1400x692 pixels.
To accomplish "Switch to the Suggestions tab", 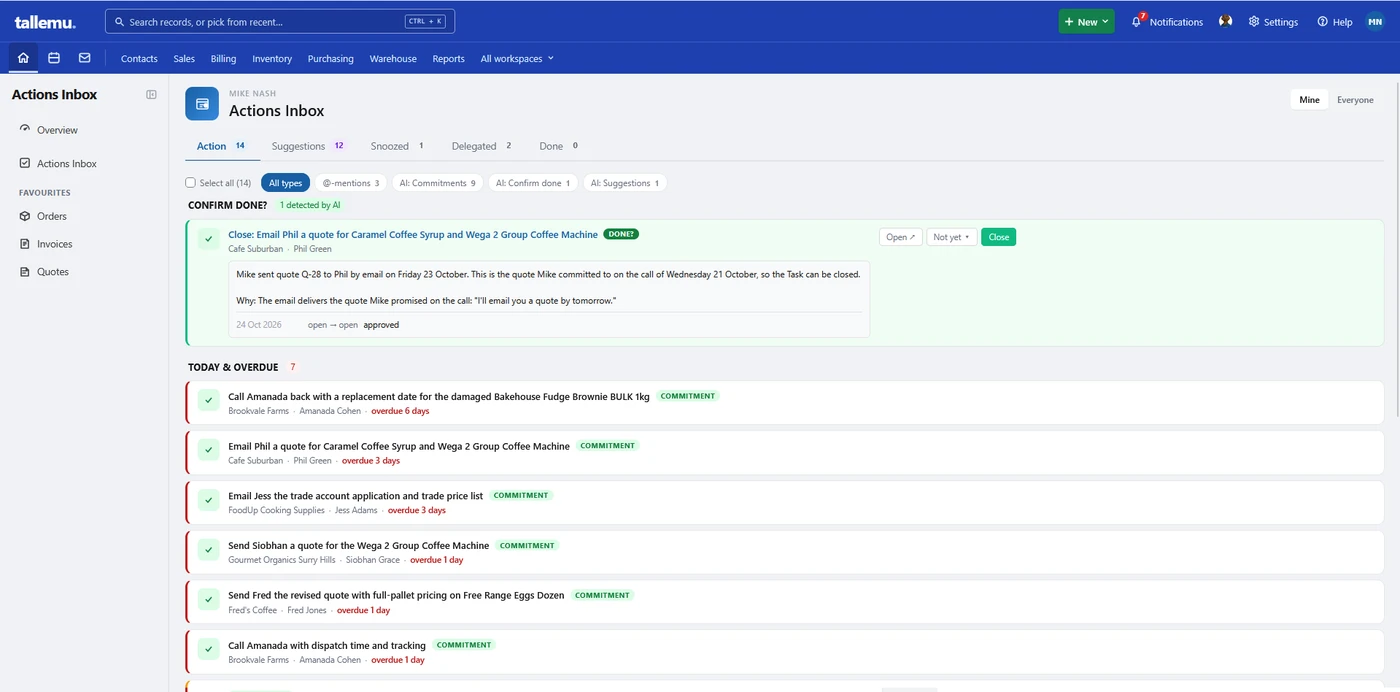I will 307,146.
